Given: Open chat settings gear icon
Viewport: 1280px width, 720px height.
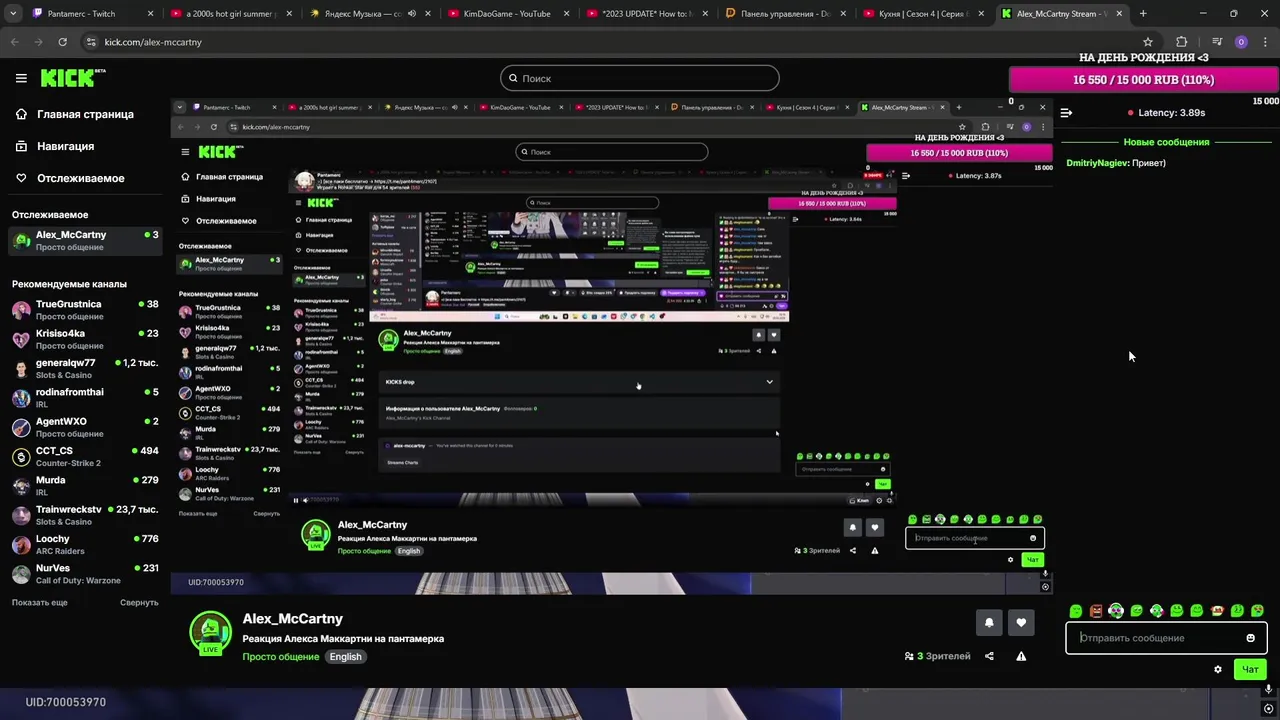Looking at the screenshot, I should (x=1217, y=670).
